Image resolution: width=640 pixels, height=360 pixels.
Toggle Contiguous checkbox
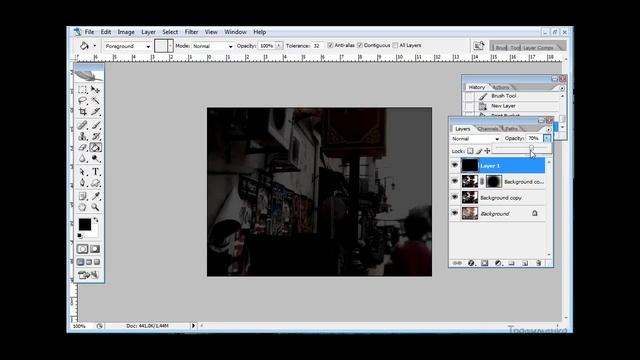coord(360,45)
